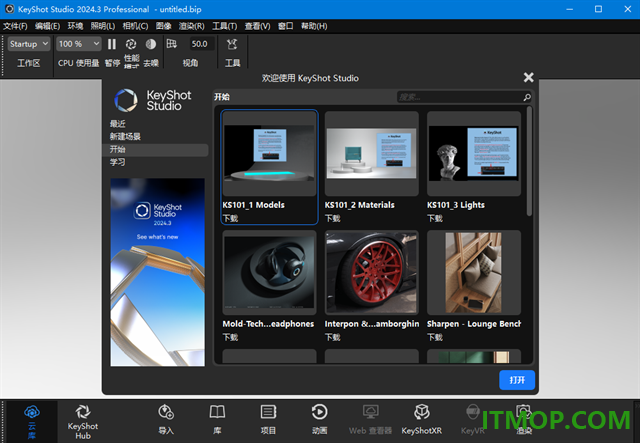Click the KeyShot app icon in title bar
This screenshot has width=640, height=443.
point(9,9)
